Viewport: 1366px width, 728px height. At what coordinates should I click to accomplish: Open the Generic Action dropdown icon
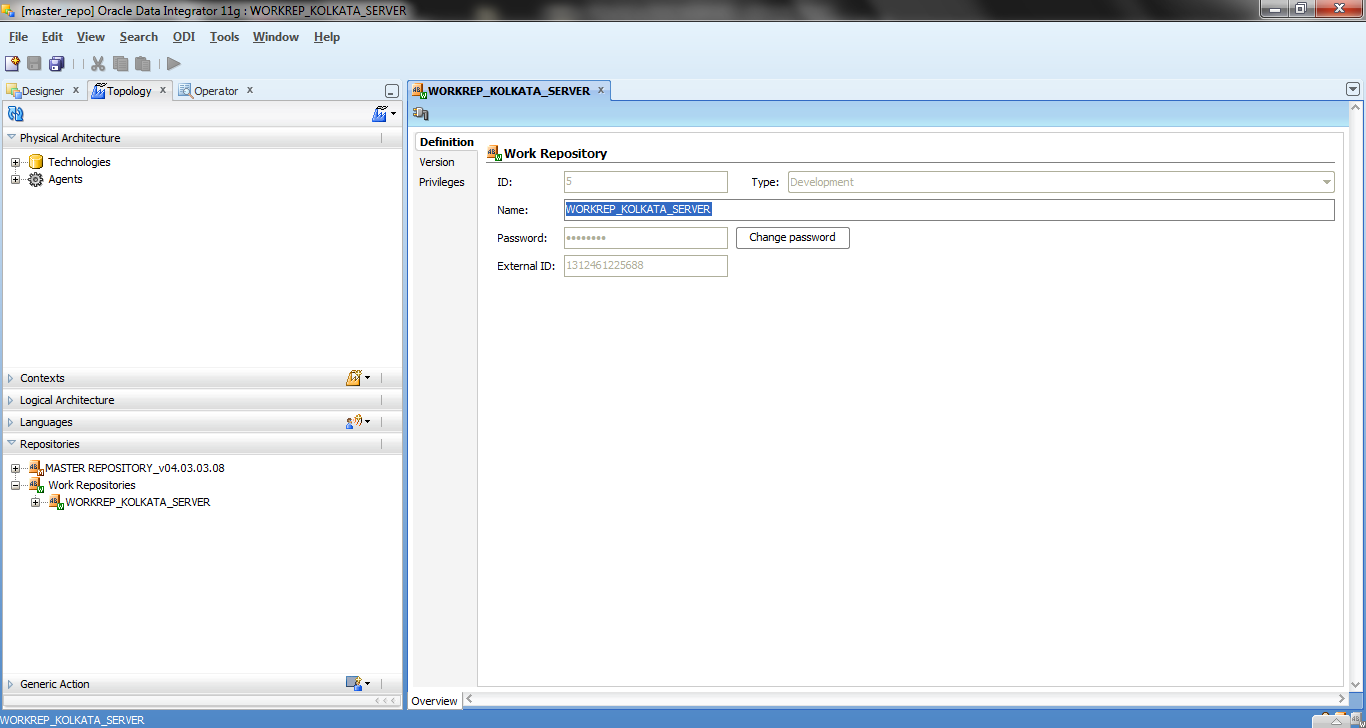(358, 684)
